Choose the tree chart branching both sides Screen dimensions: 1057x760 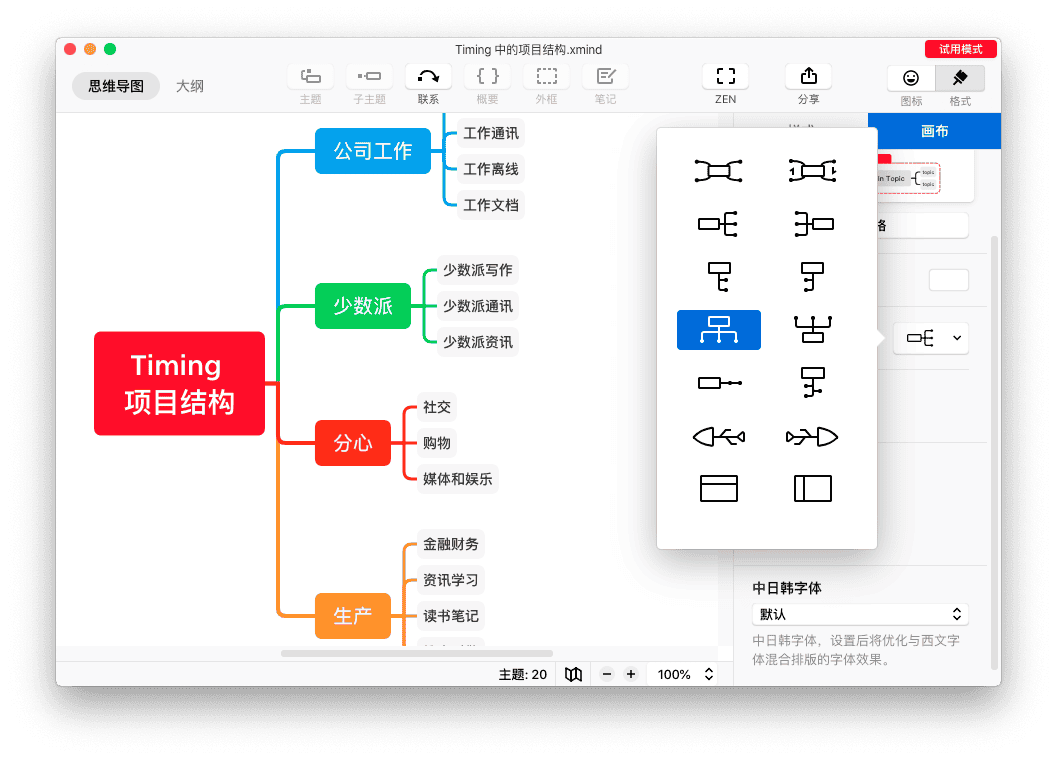coord(812,383)
